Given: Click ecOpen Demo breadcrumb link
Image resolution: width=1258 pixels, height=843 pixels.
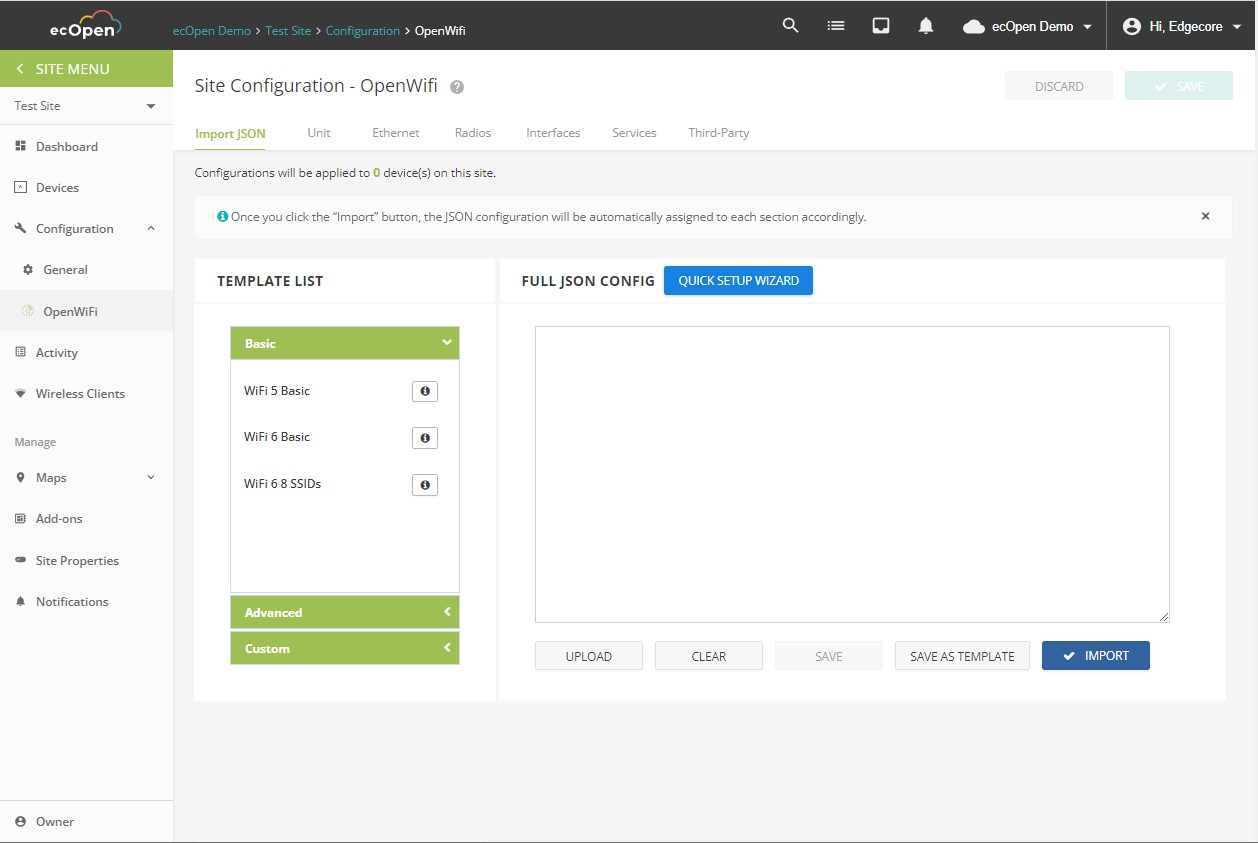Looking at the screenshot, I should pyautogui.click(x=212, y=31).
